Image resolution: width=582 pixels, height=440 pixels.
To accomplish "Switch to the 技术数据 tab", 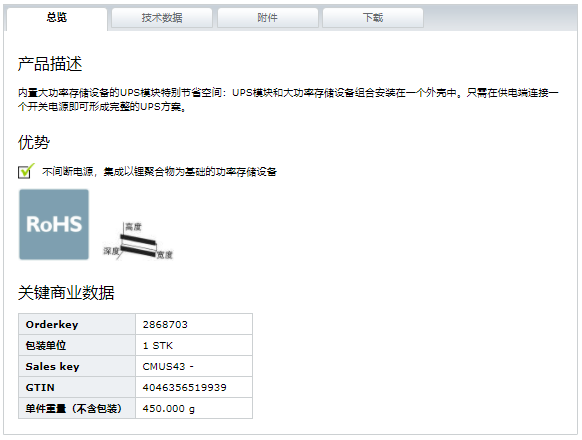I will pyautogui.click(x=162, y=18).
